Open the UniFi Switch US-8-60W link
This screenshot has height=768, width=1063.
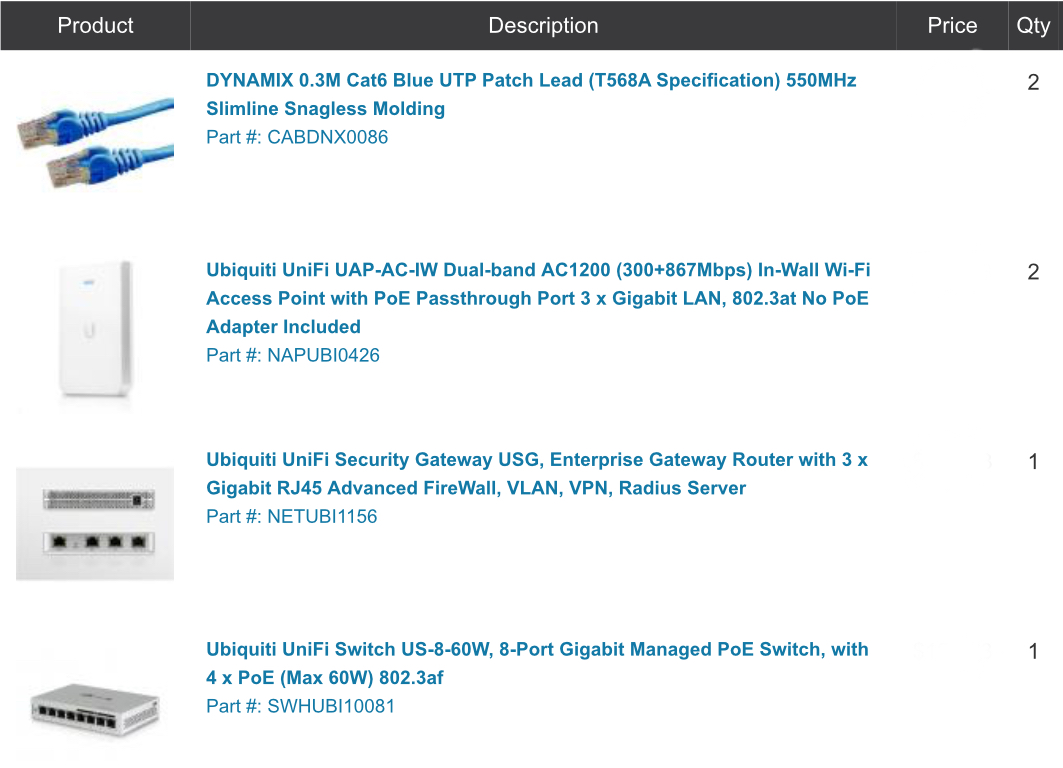tap(537, 663)
